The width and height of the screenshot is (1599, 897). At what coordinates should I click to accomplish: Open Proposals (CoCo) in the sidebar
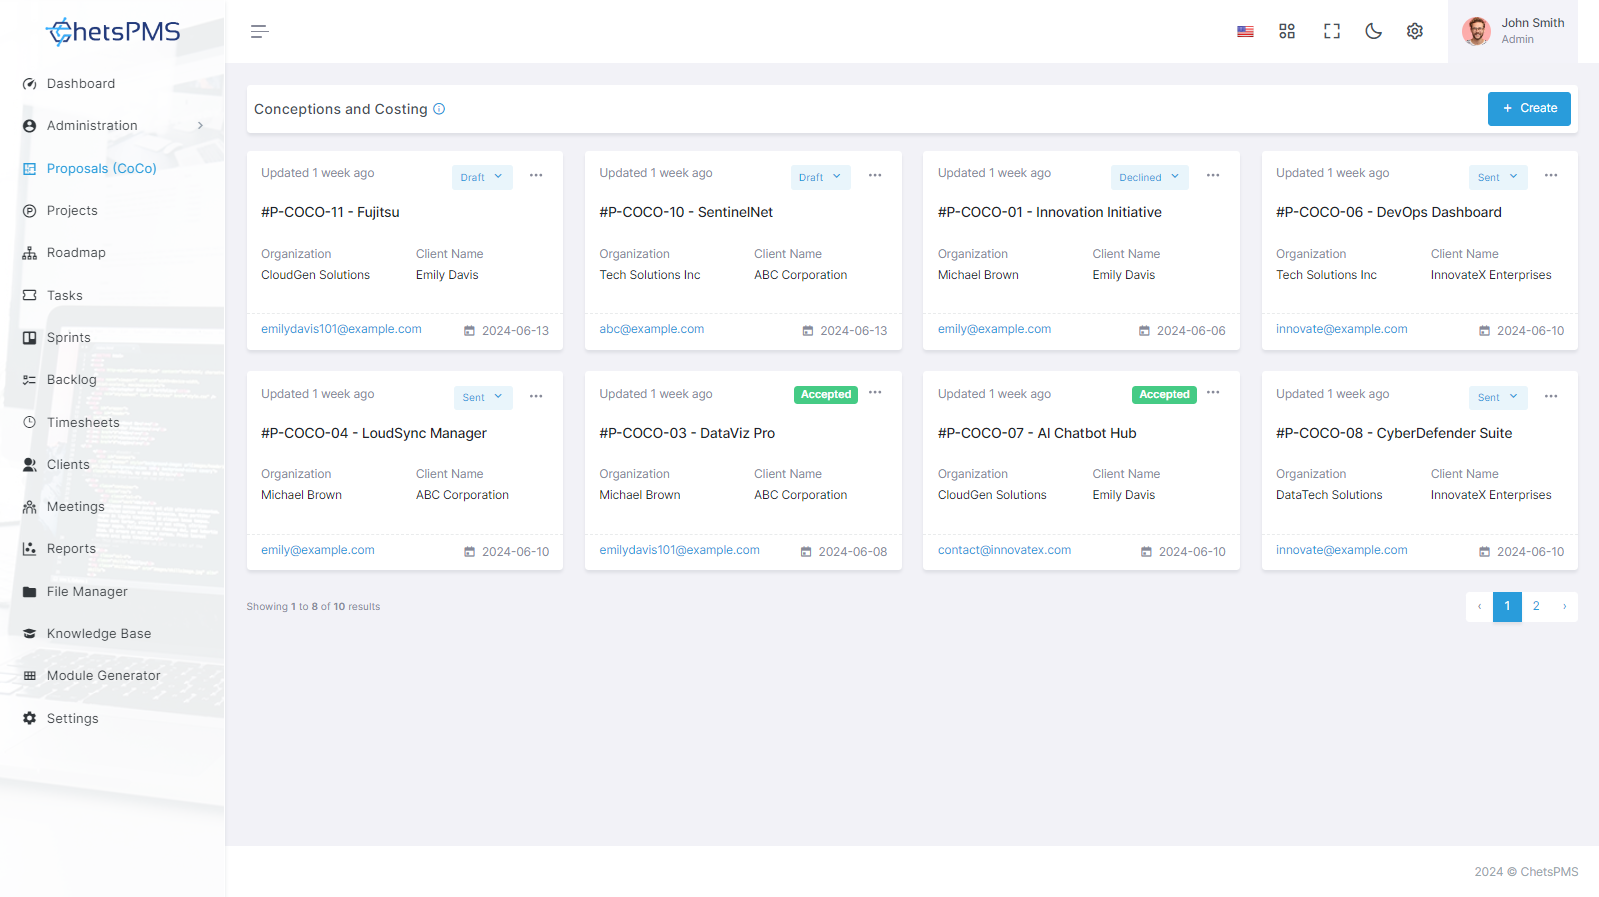102,169
